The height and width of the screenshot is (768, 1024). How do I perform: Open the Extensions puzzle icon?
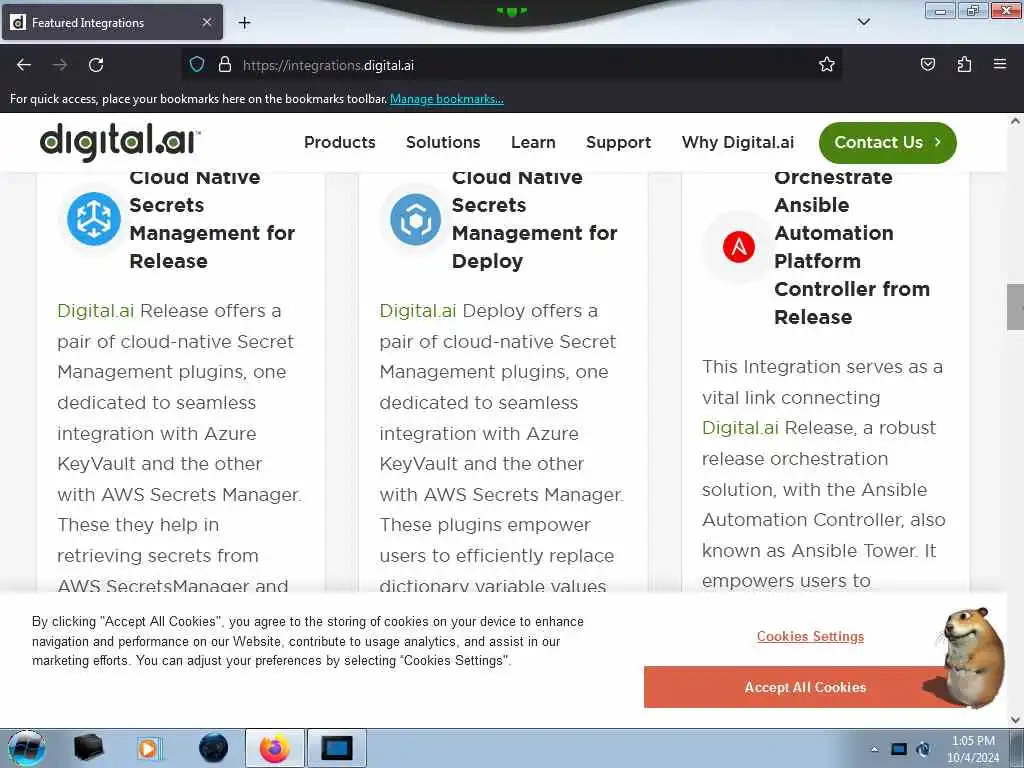pos(964,65)
